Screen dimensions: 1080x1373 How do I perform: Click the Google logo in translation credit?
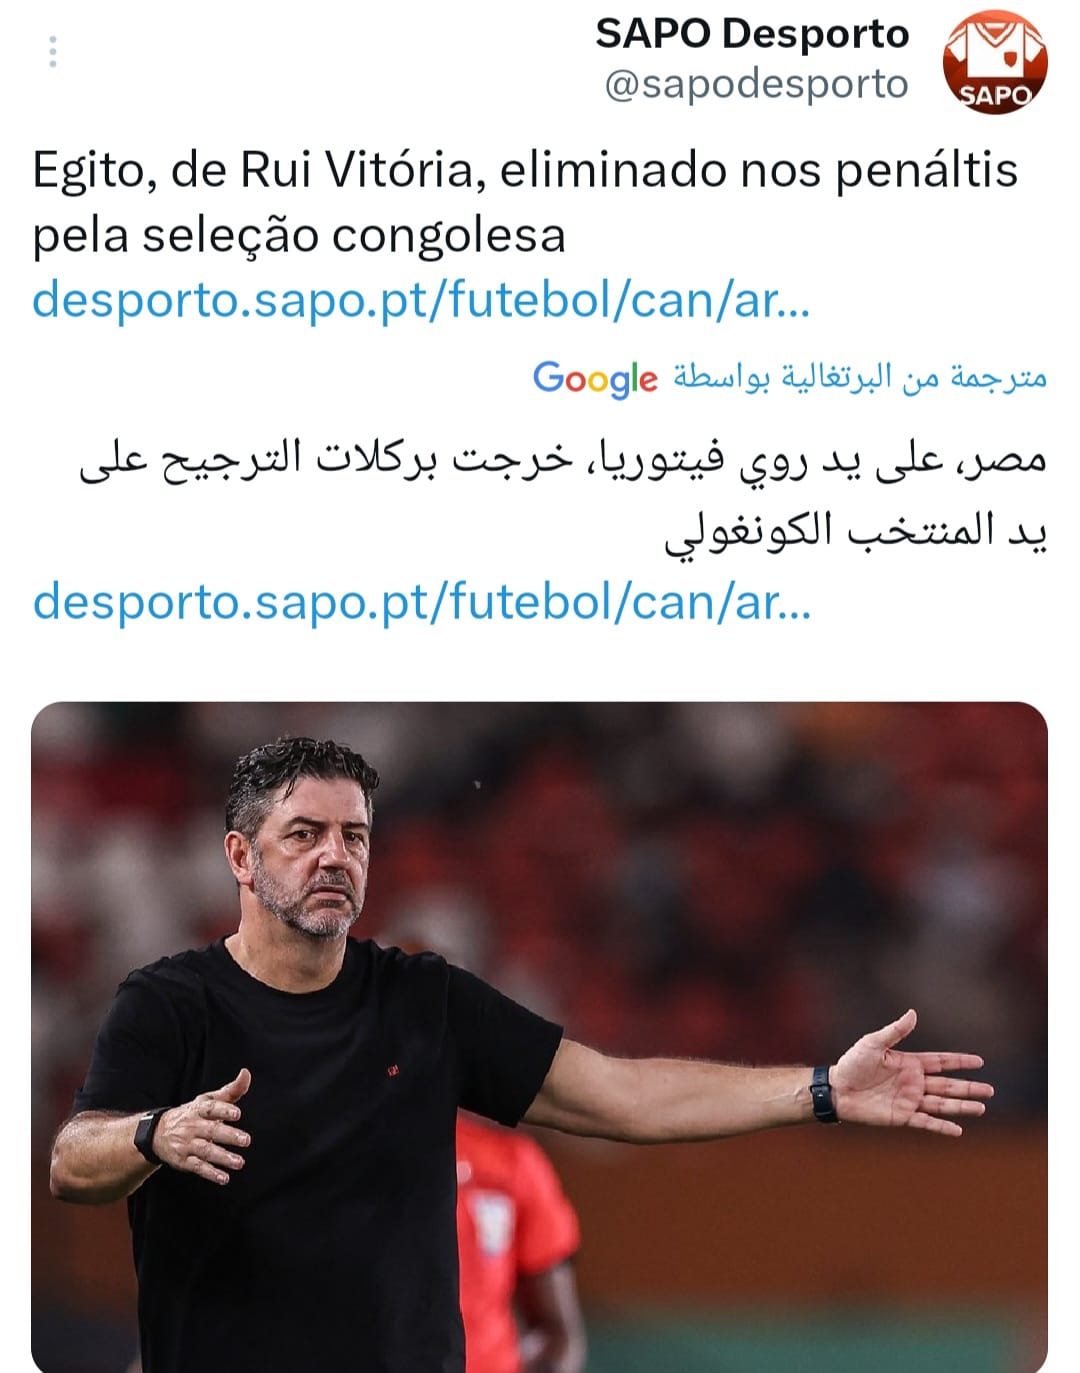595,378
